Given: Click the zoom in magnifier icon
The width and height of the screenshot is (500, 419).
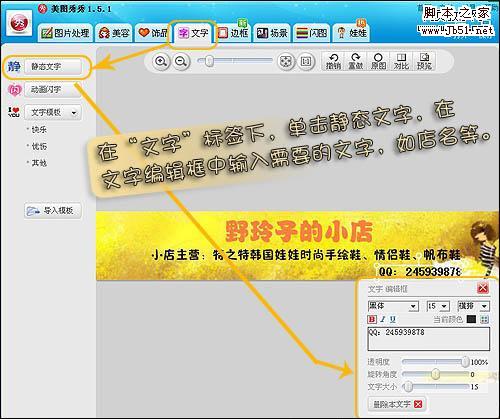Looking at the screenshot, I should tap(161, 62).
